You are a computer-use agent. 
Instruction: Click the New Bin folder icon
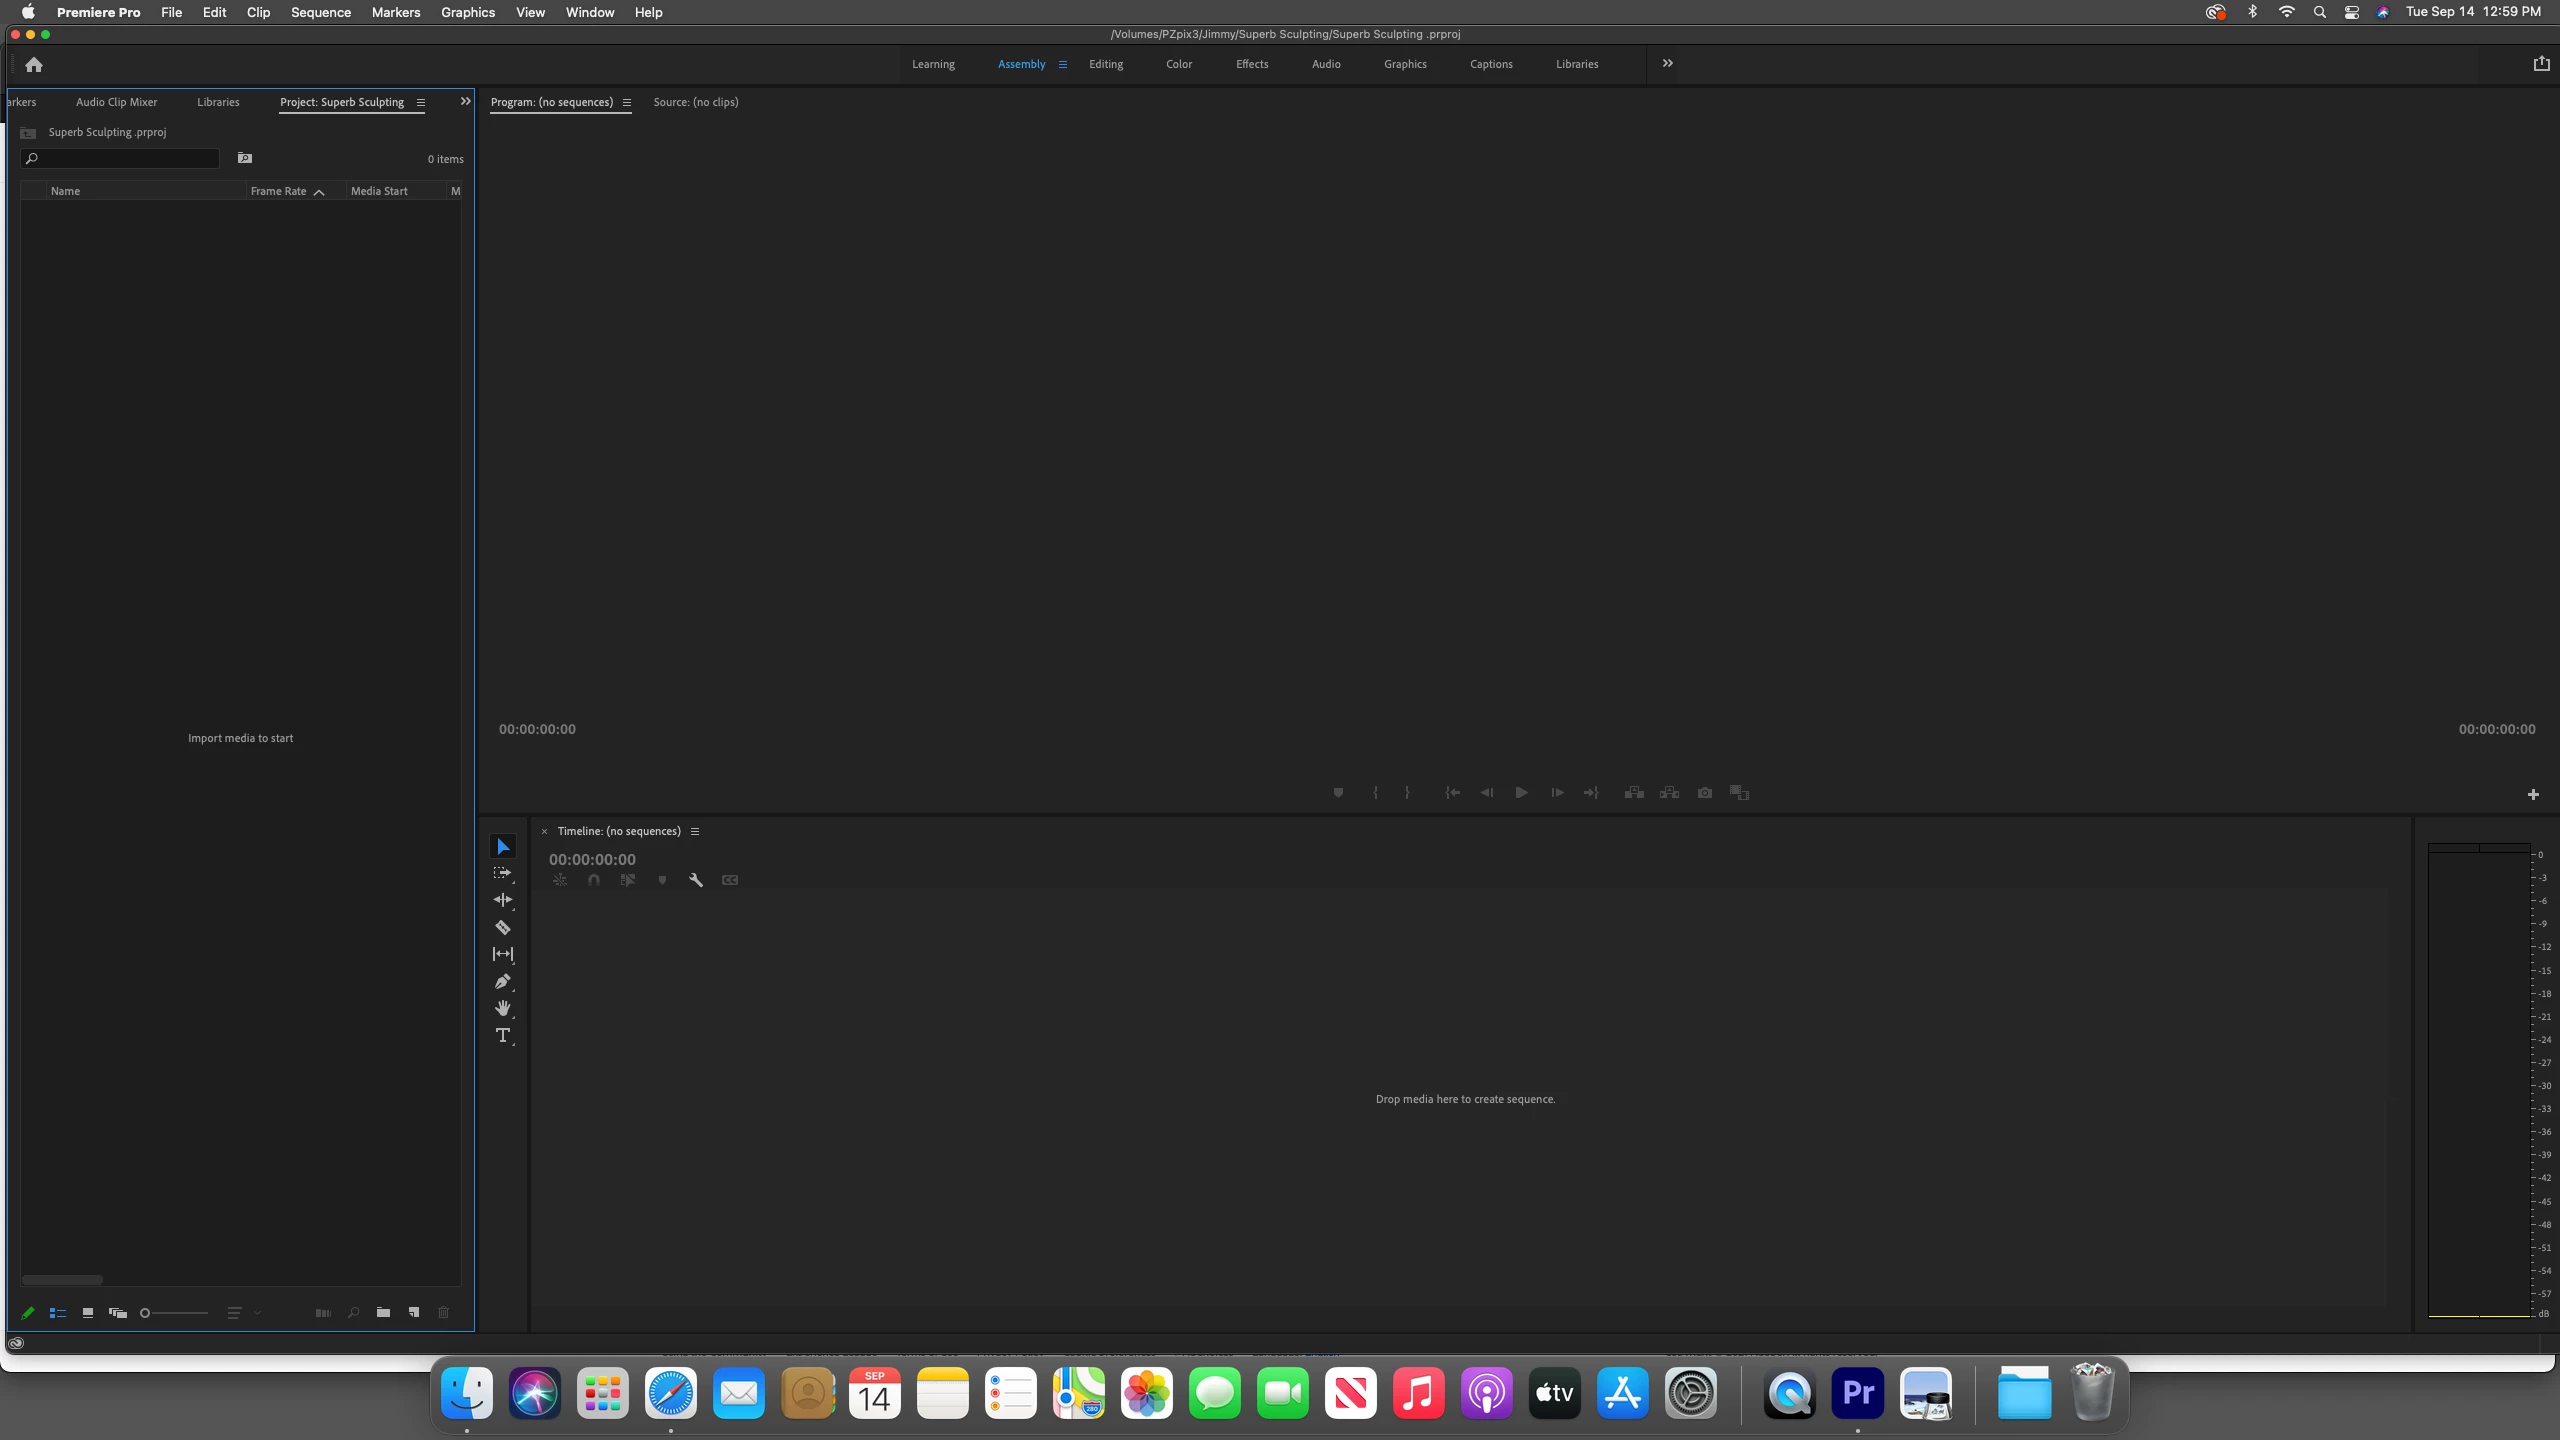point(383,1312)
